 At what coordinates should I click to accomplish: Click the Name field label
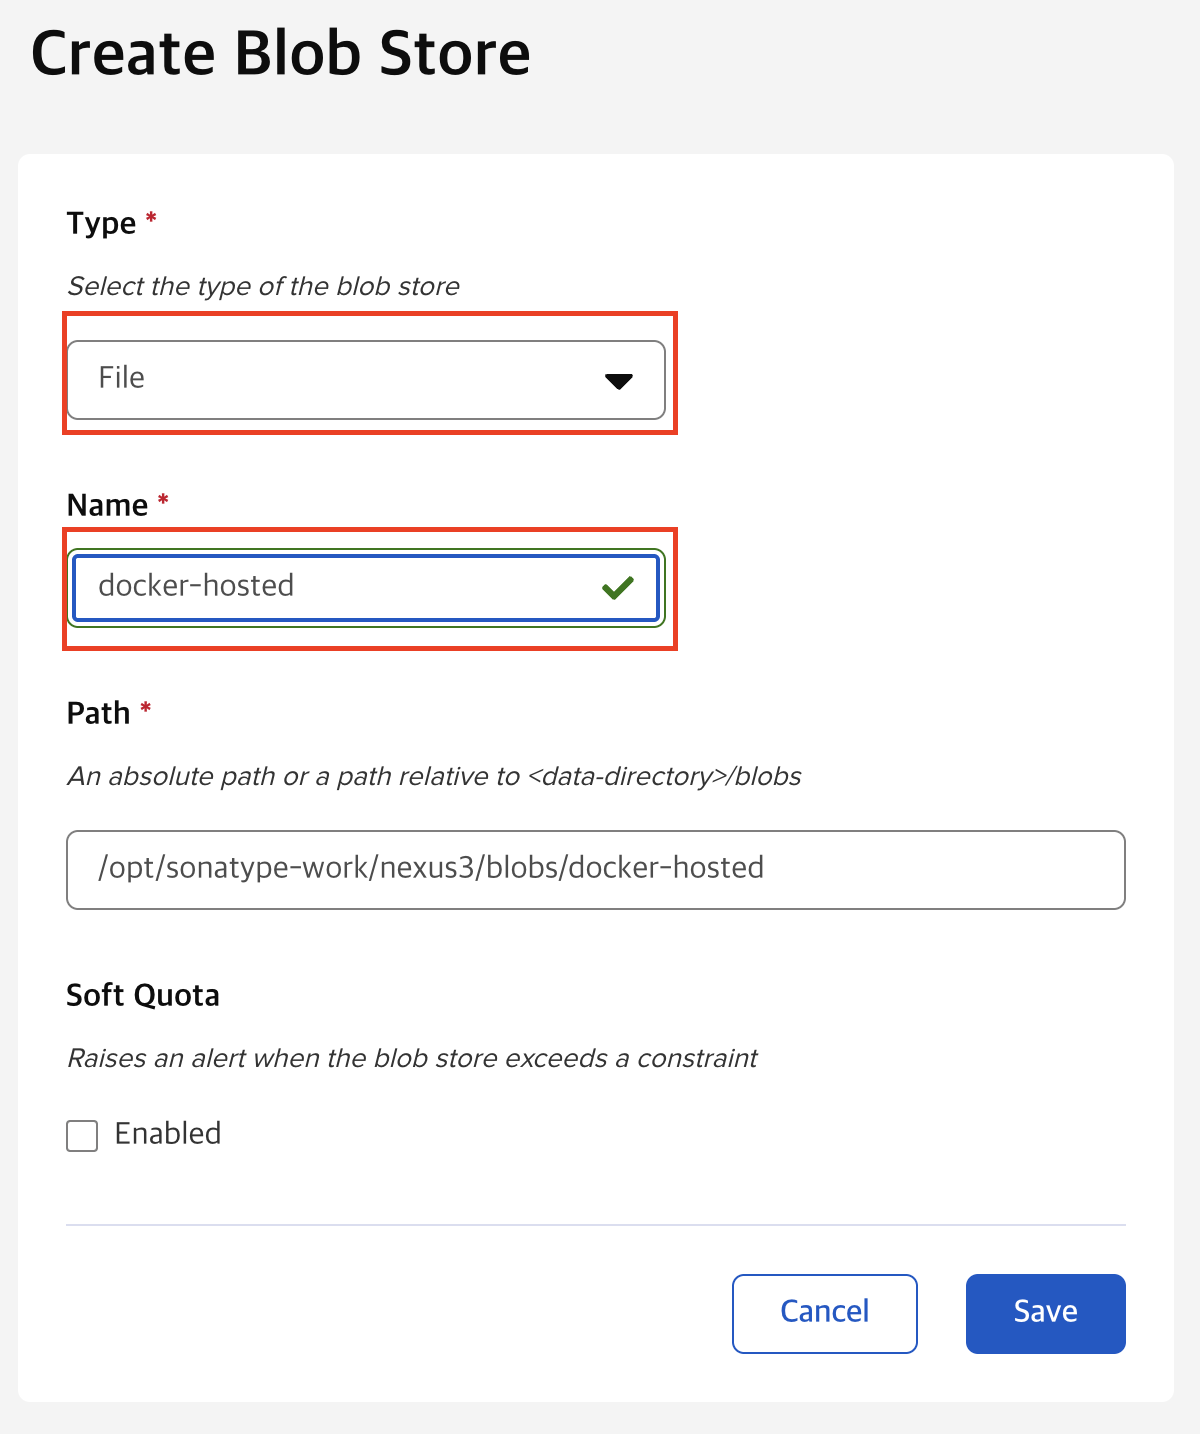[107, 506]
